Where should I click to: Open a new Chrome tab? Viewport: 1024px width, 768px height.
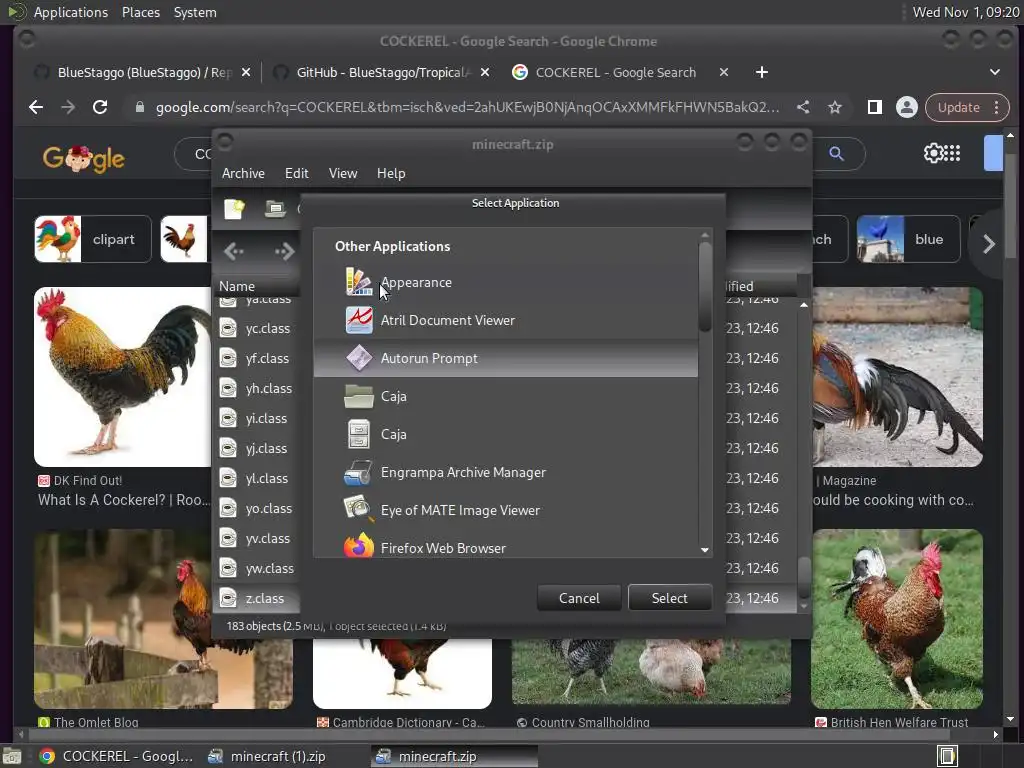click(x=761, y=72)
